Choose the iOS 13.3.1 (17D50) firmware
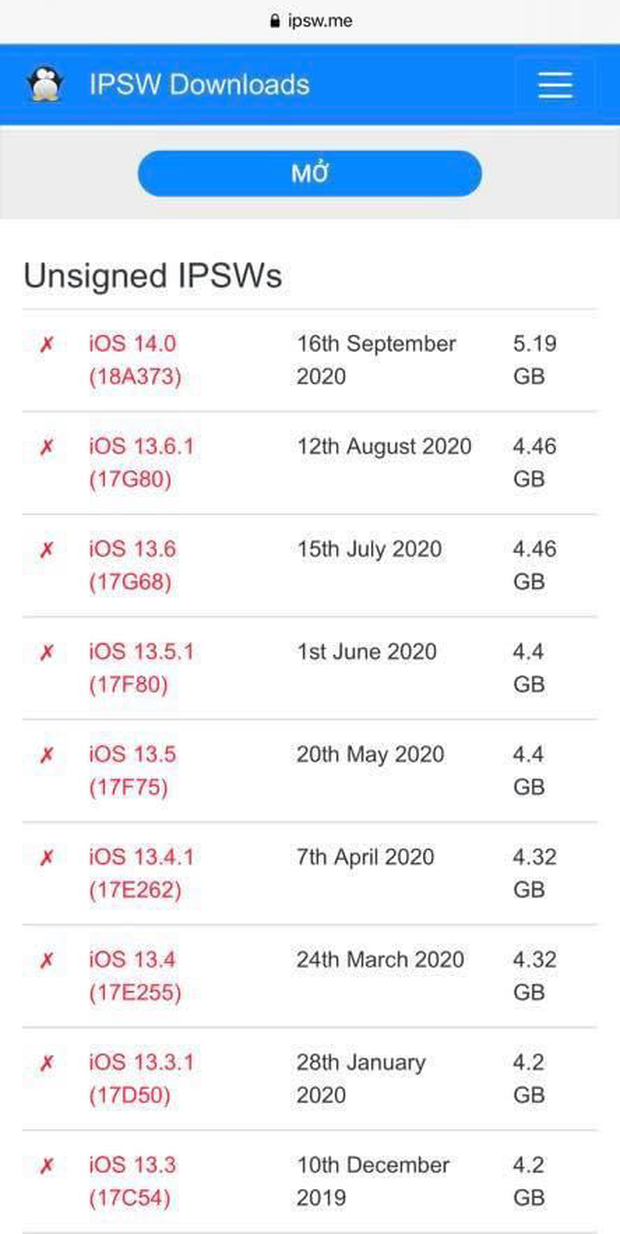 click(x=140, y=1079)
